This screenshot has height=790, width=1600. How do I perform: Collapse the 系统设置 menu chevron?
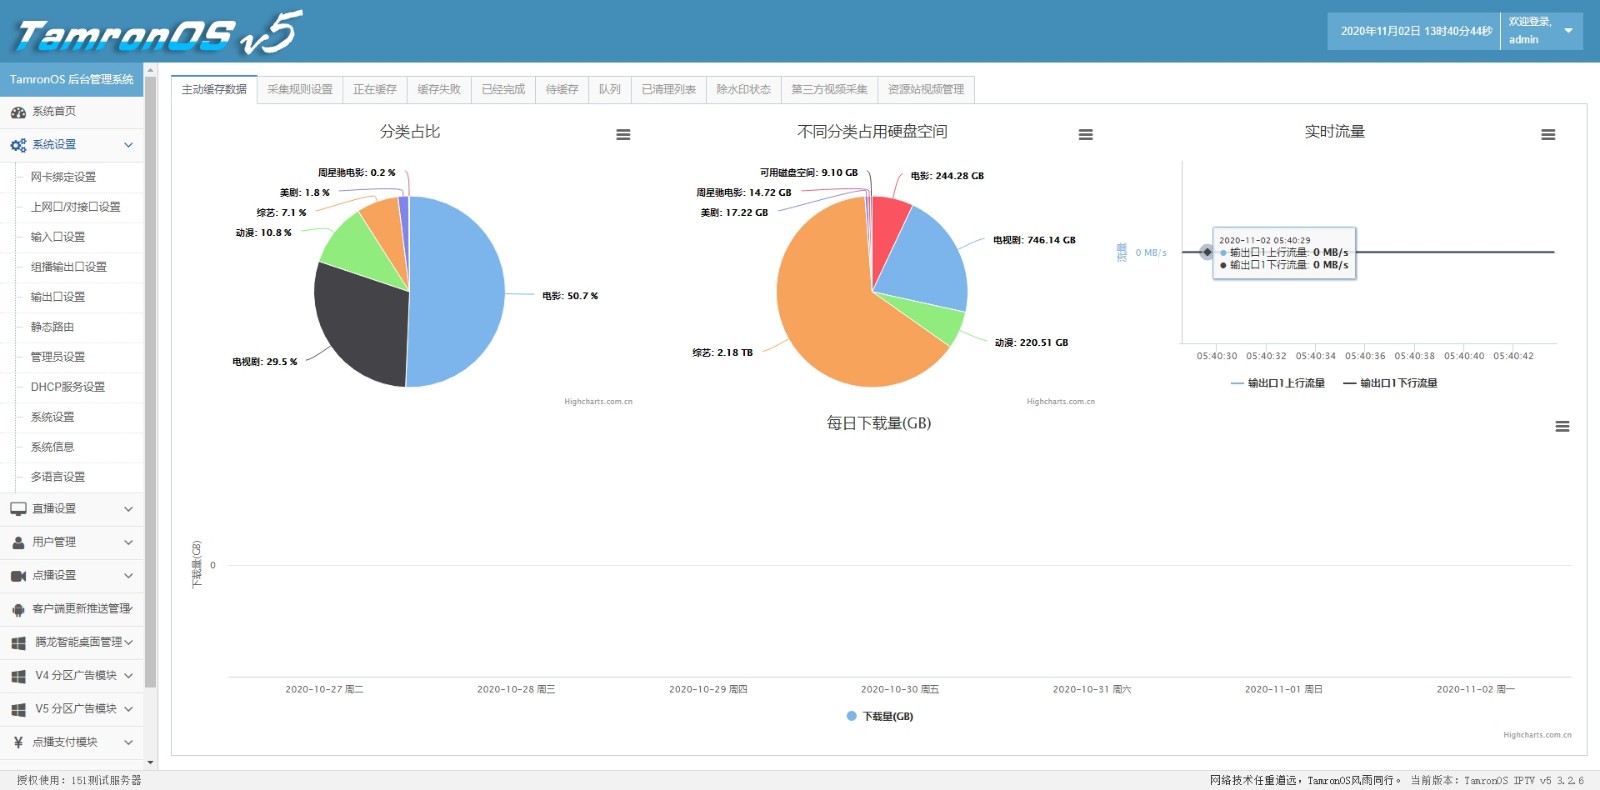coord(128,145)
